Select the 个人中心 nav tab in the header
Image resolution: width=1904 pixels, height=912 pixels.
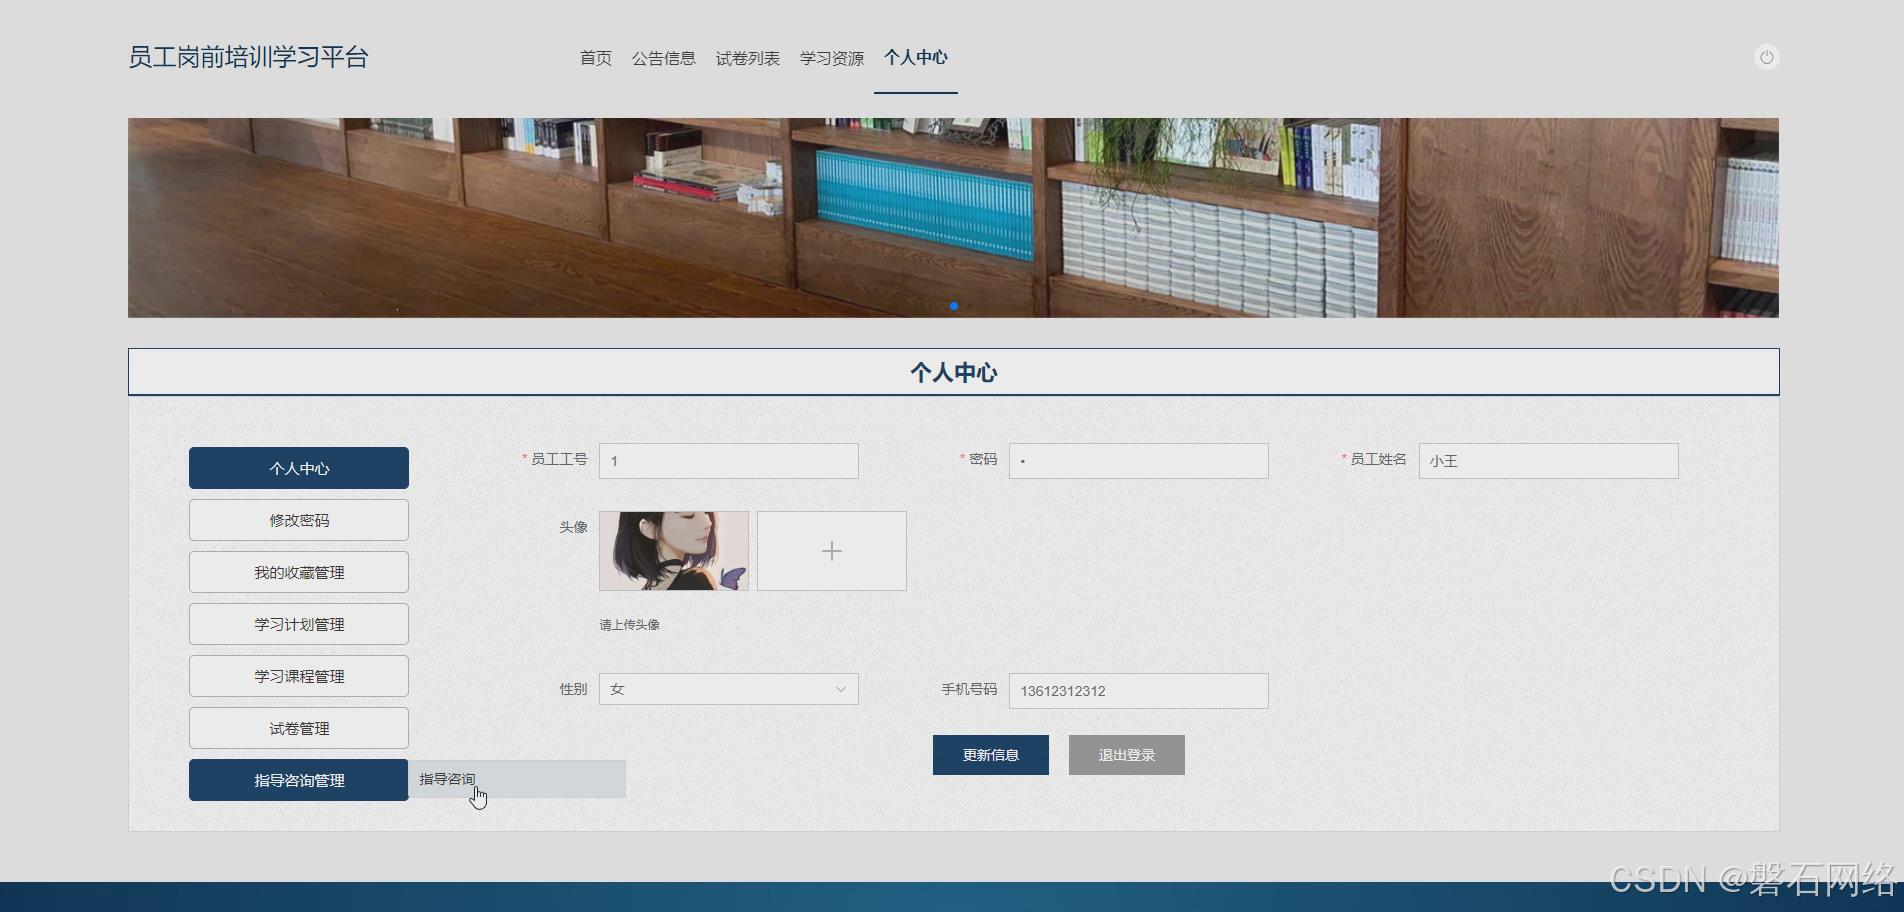pos(916,58)
